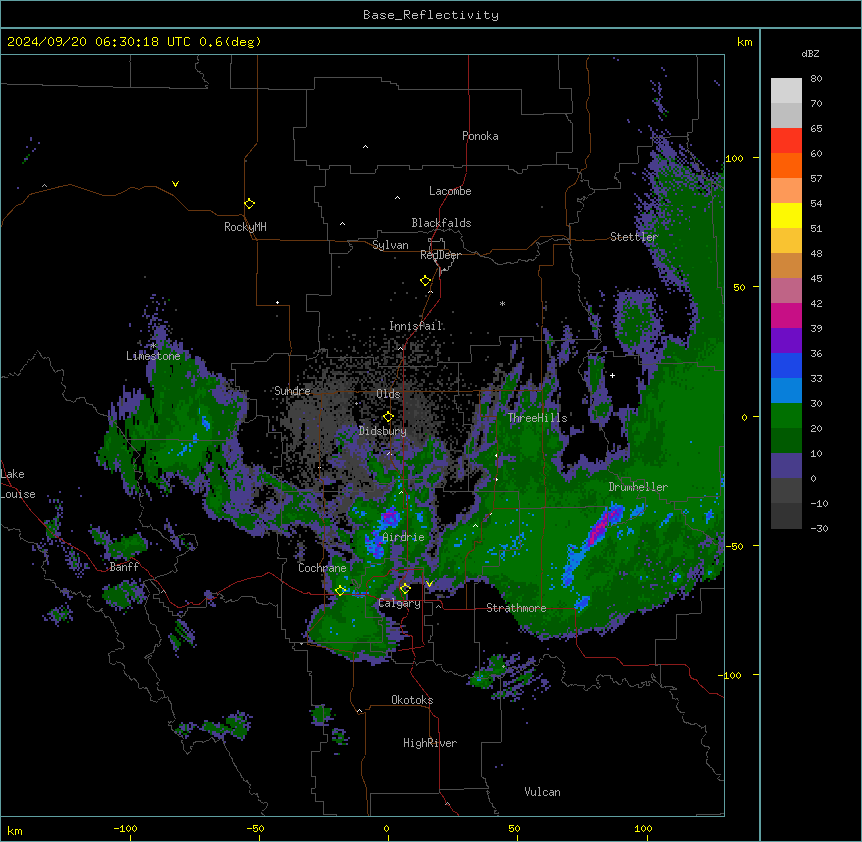This screenshot has height=842, width=862.
Task: Click the Didsbury label
Action: click(383, 431)
